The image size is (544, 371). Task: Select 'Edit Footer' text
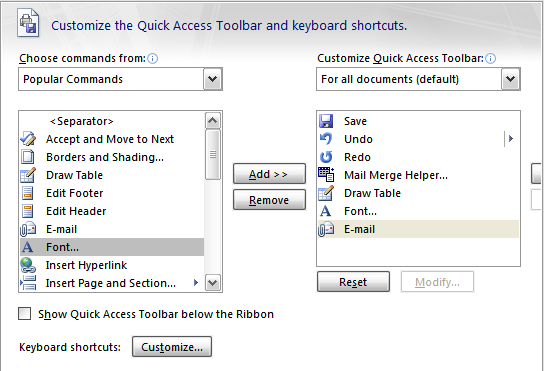point(75,193)
